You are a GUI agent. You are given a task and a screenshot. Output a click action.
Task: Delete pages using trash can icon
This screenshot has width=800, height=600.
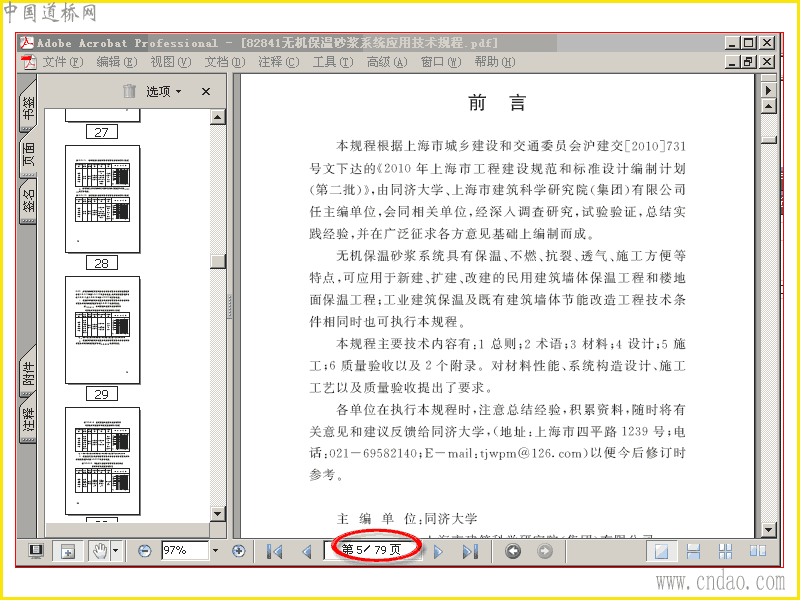pyautogui.click(x=130, y=91)
